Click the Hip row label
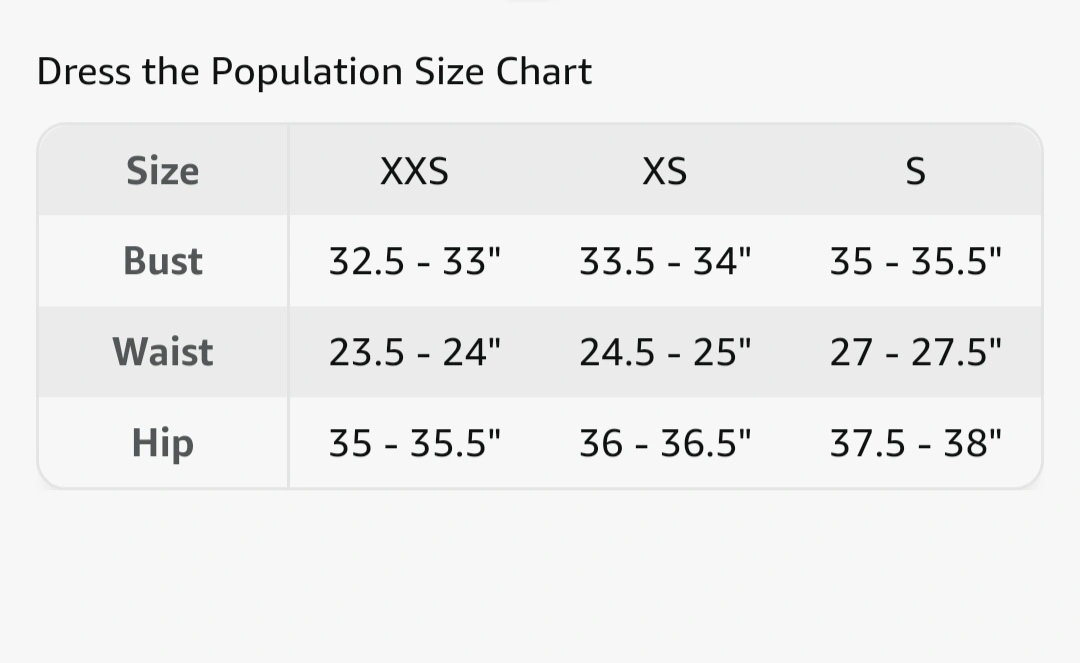 pyautogui.click(x=162, y=443)
